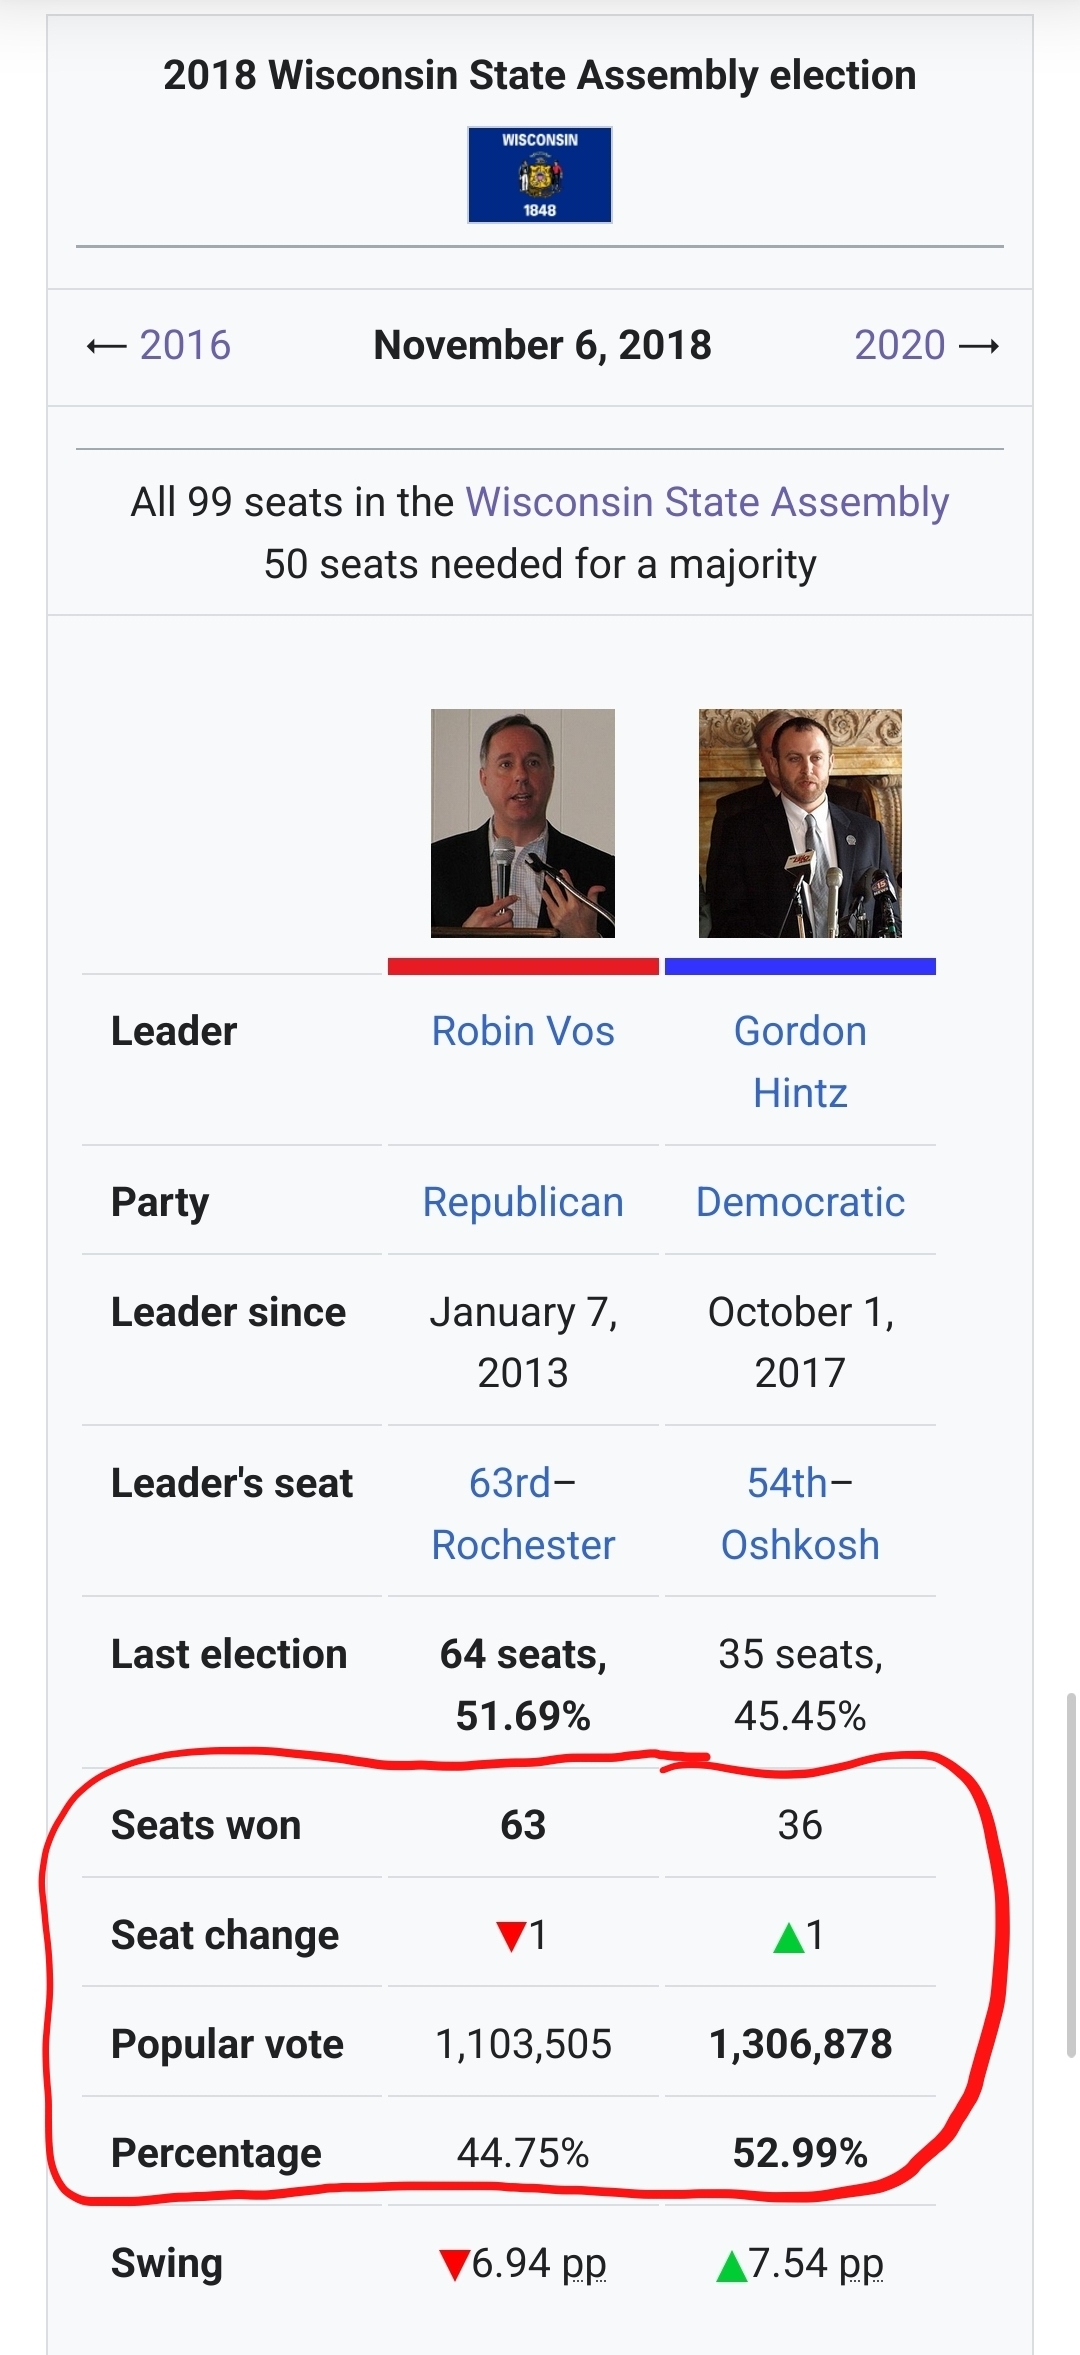Click the Robin Vos name link
1080x2355 pixels.
coord(523,1031)
